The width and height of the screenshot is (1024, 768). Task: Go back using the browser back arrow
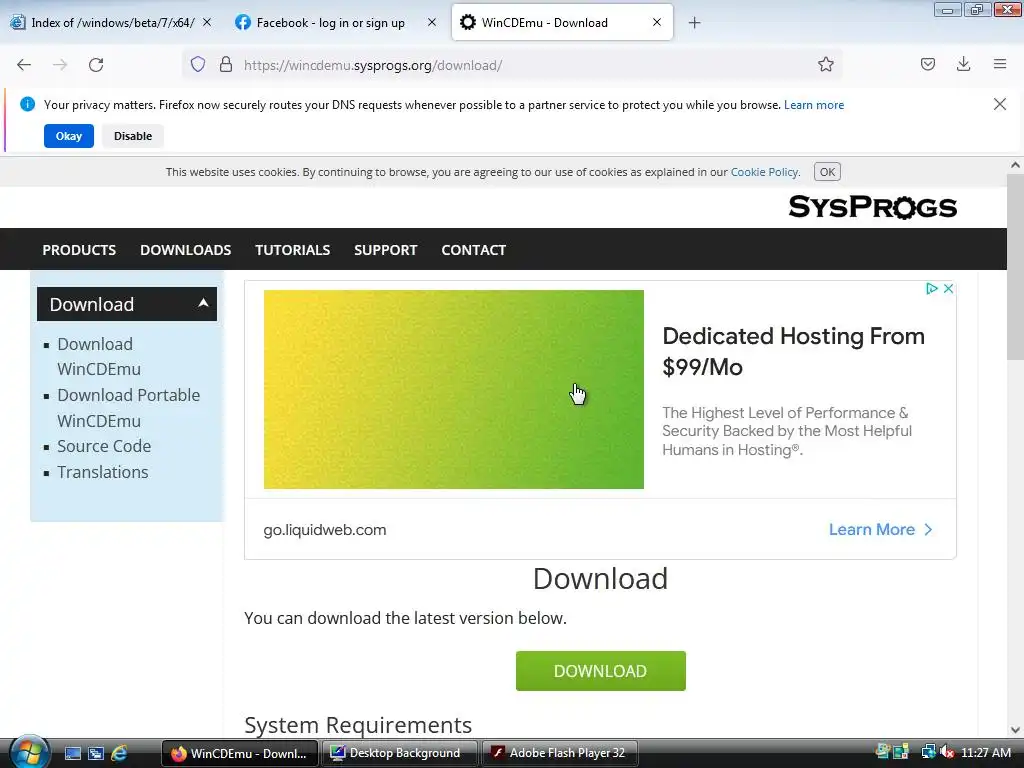click(24, 65)
